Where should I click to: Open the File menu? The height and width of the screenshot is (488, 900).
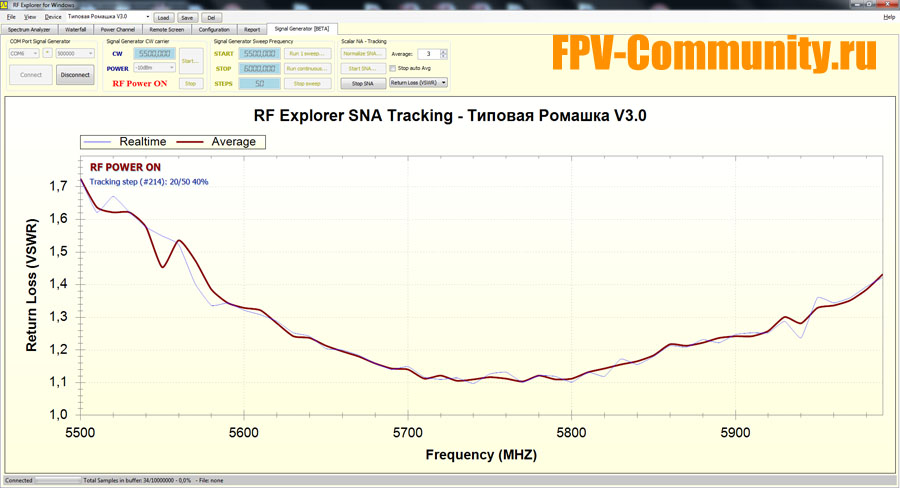point(11,17)
